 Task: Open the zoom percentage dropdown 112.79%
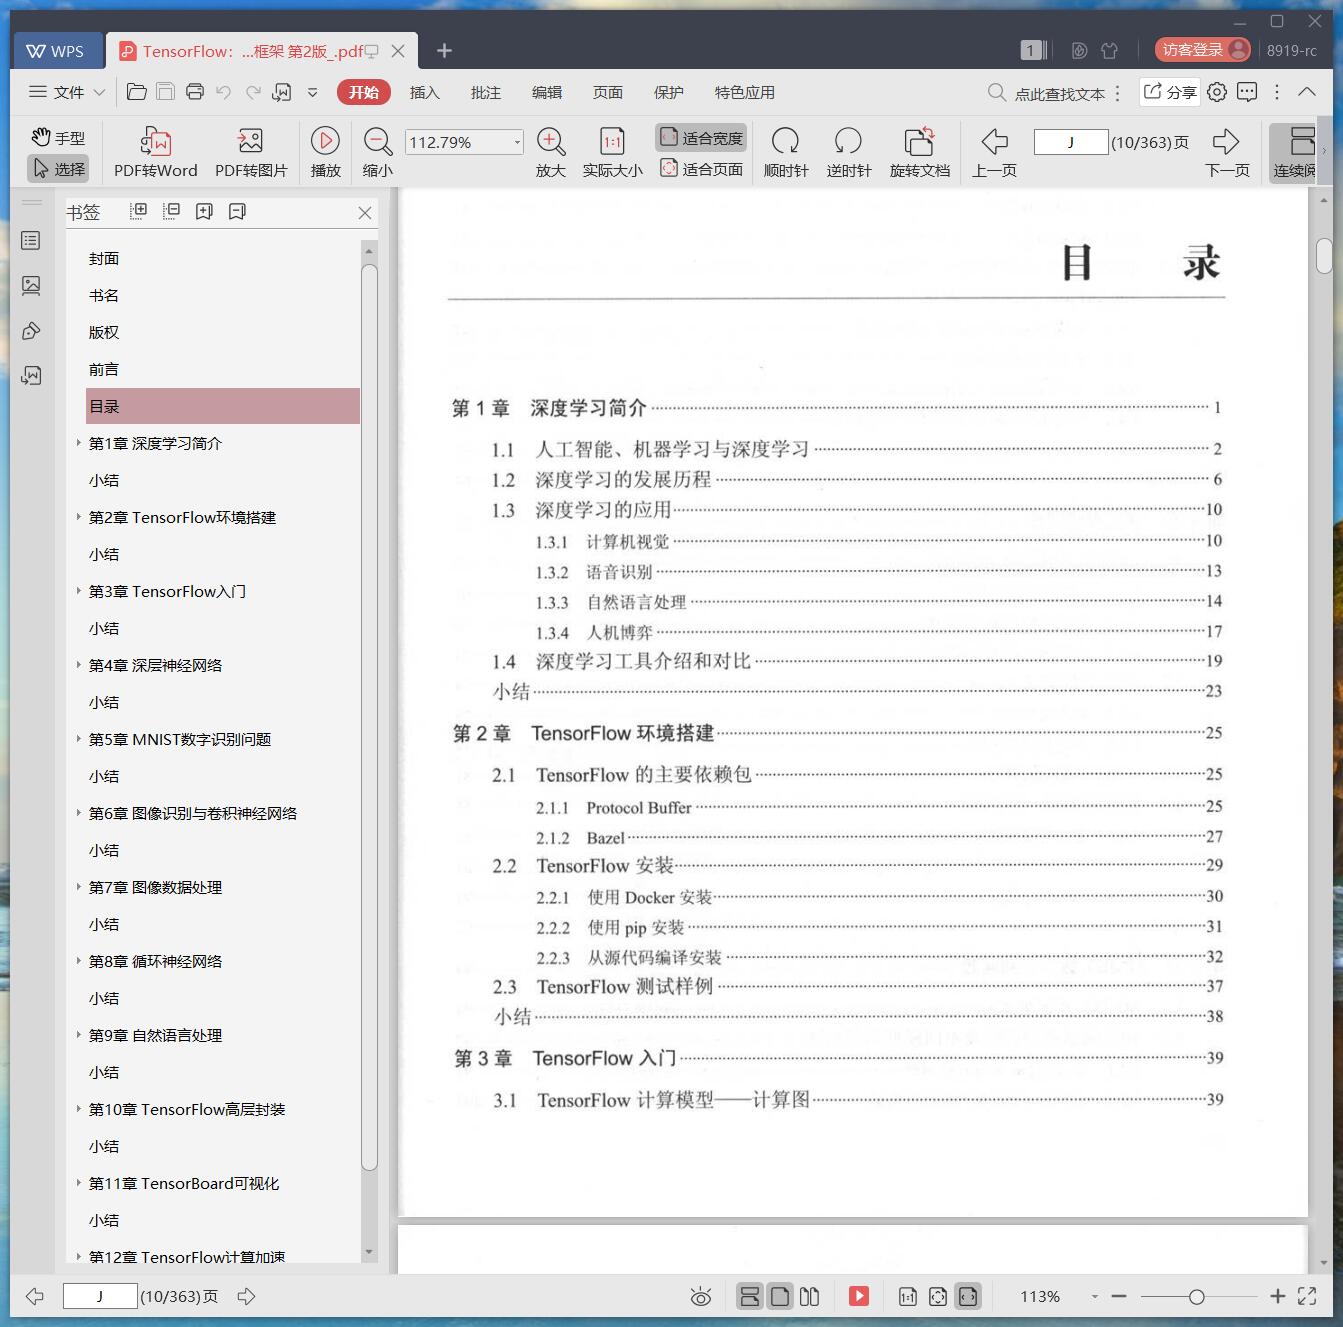coord(517,142)
